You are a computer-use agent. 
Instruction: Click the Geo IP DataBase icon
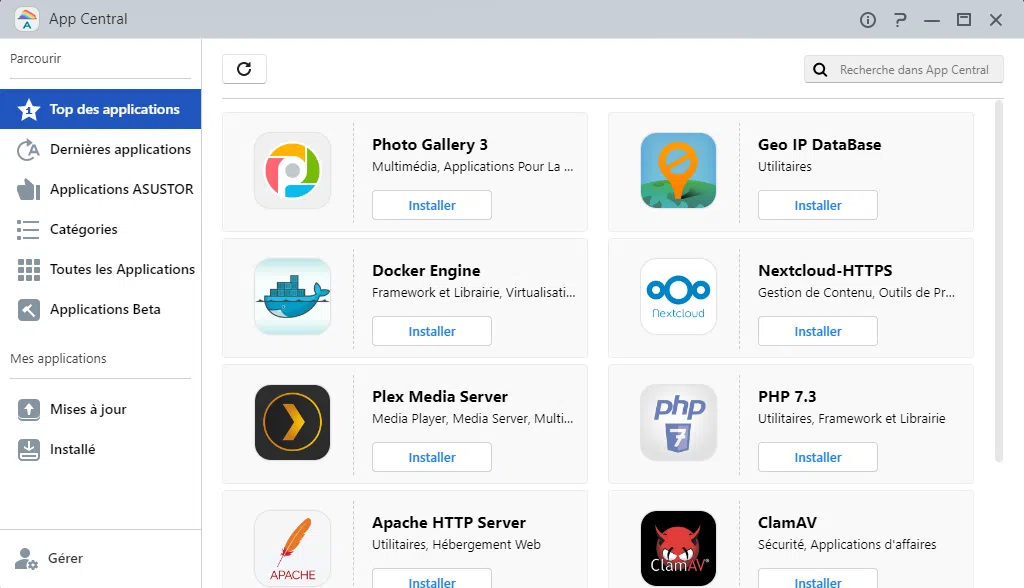(678, 170)
